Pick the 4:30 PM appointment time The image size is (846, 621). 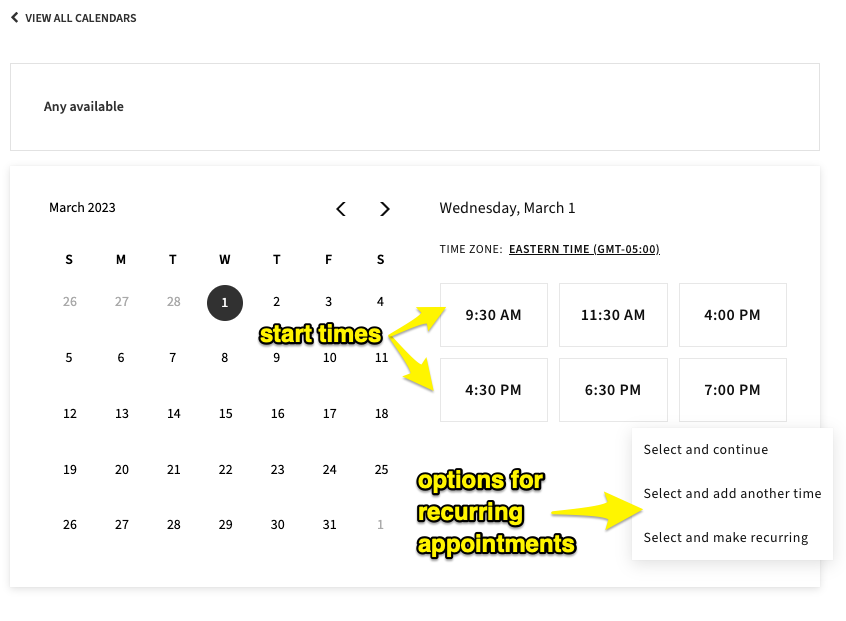click(493, 389)
